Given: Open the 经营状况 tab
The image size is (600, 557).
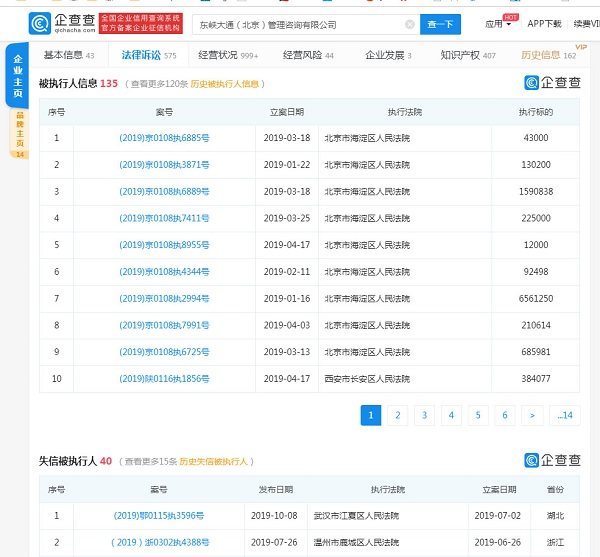Looking at the screenshot, I should pyautogui.click(x=228, y=55).
